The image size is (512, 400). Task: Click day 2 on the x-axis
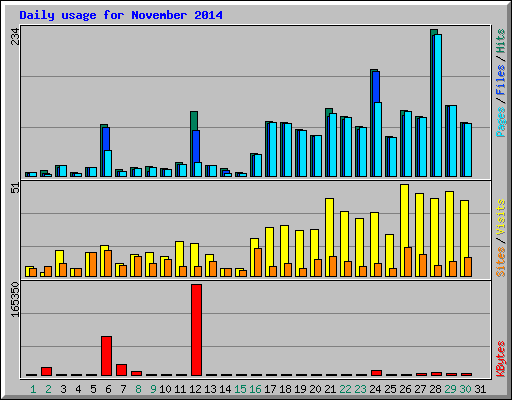(x=48, y=389)
